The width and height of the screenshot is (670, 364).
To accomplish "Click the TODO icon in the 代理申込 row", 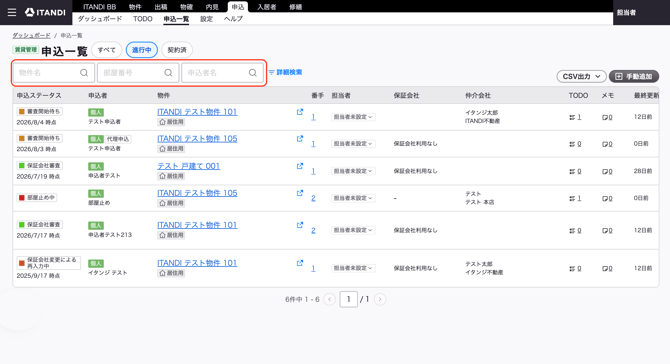I will (572, 144).
